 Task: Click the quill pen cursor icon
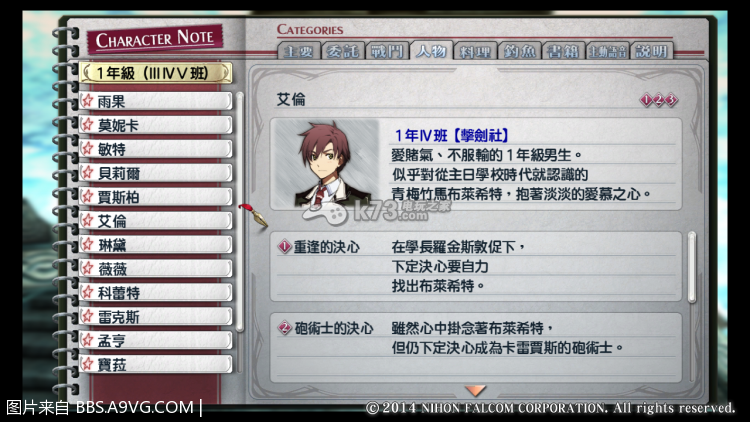tap(253, 215)
